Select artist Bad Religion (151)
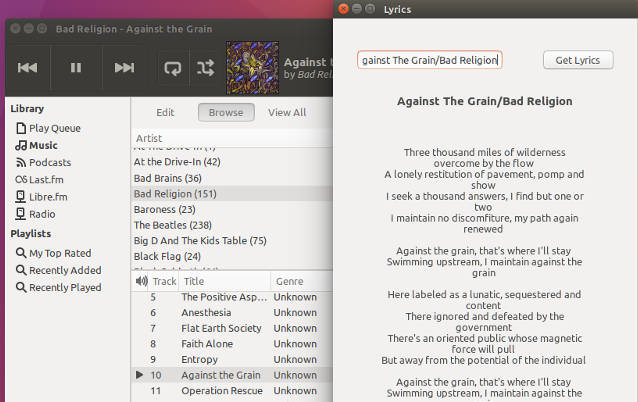Viewport: 638px width, 402px height. pos(232,194)
